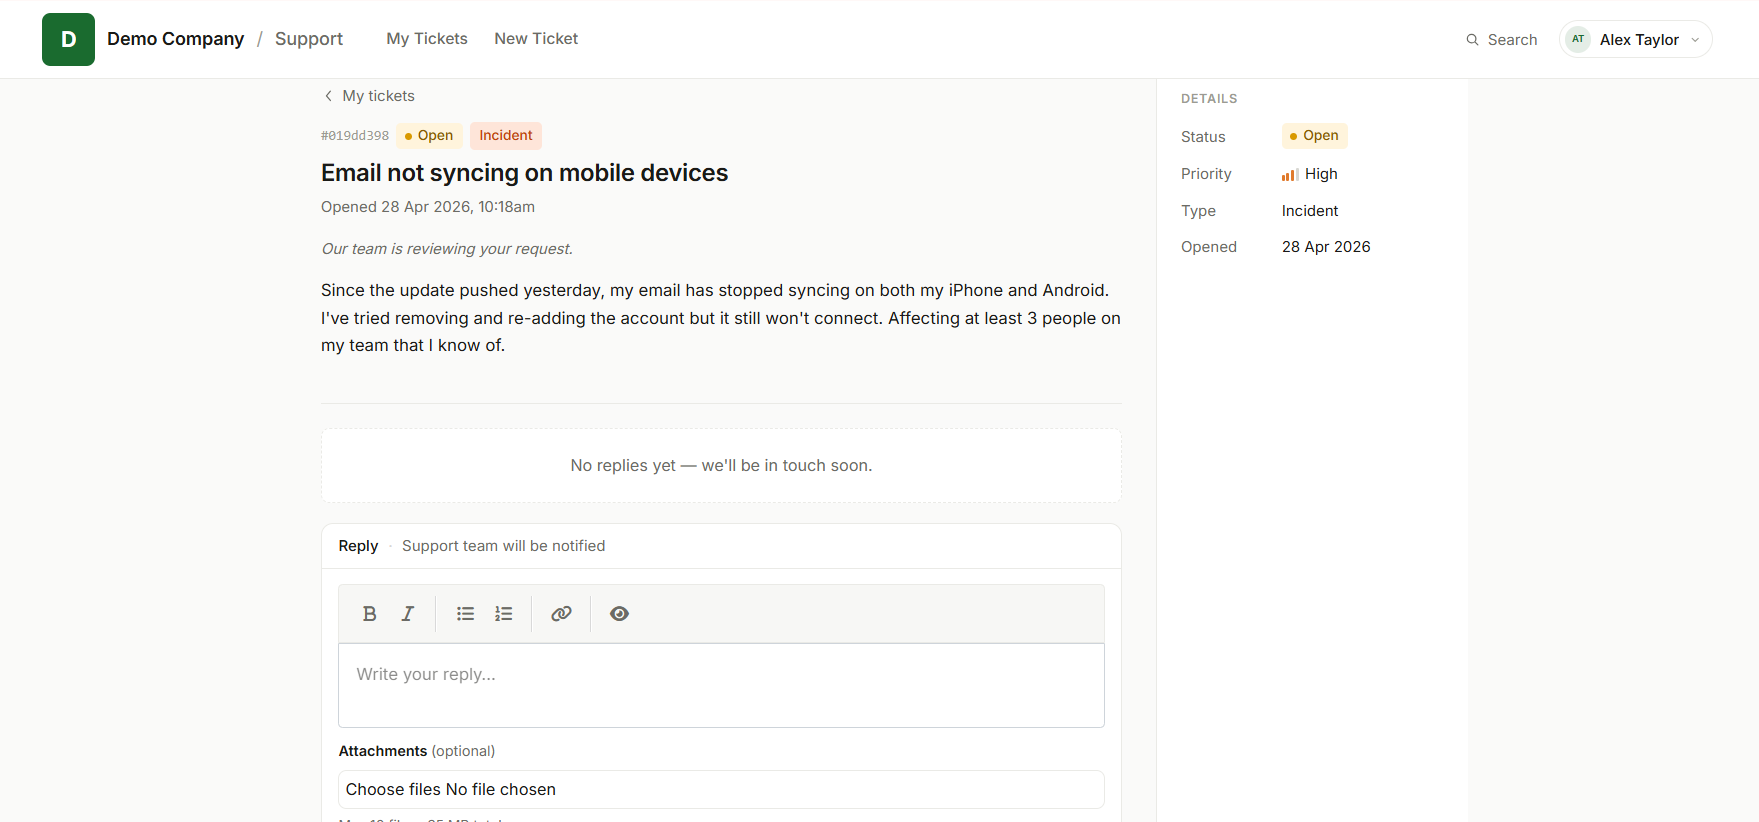Click the DETAILS panel heading
Viewport: 1759px width, 822px height.
pos(1209,99)
